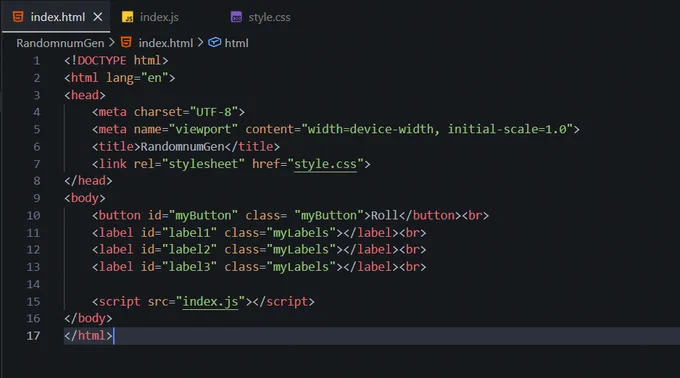Click the closing html tag on line 17
680x378 pixels.
coord(88,336)
